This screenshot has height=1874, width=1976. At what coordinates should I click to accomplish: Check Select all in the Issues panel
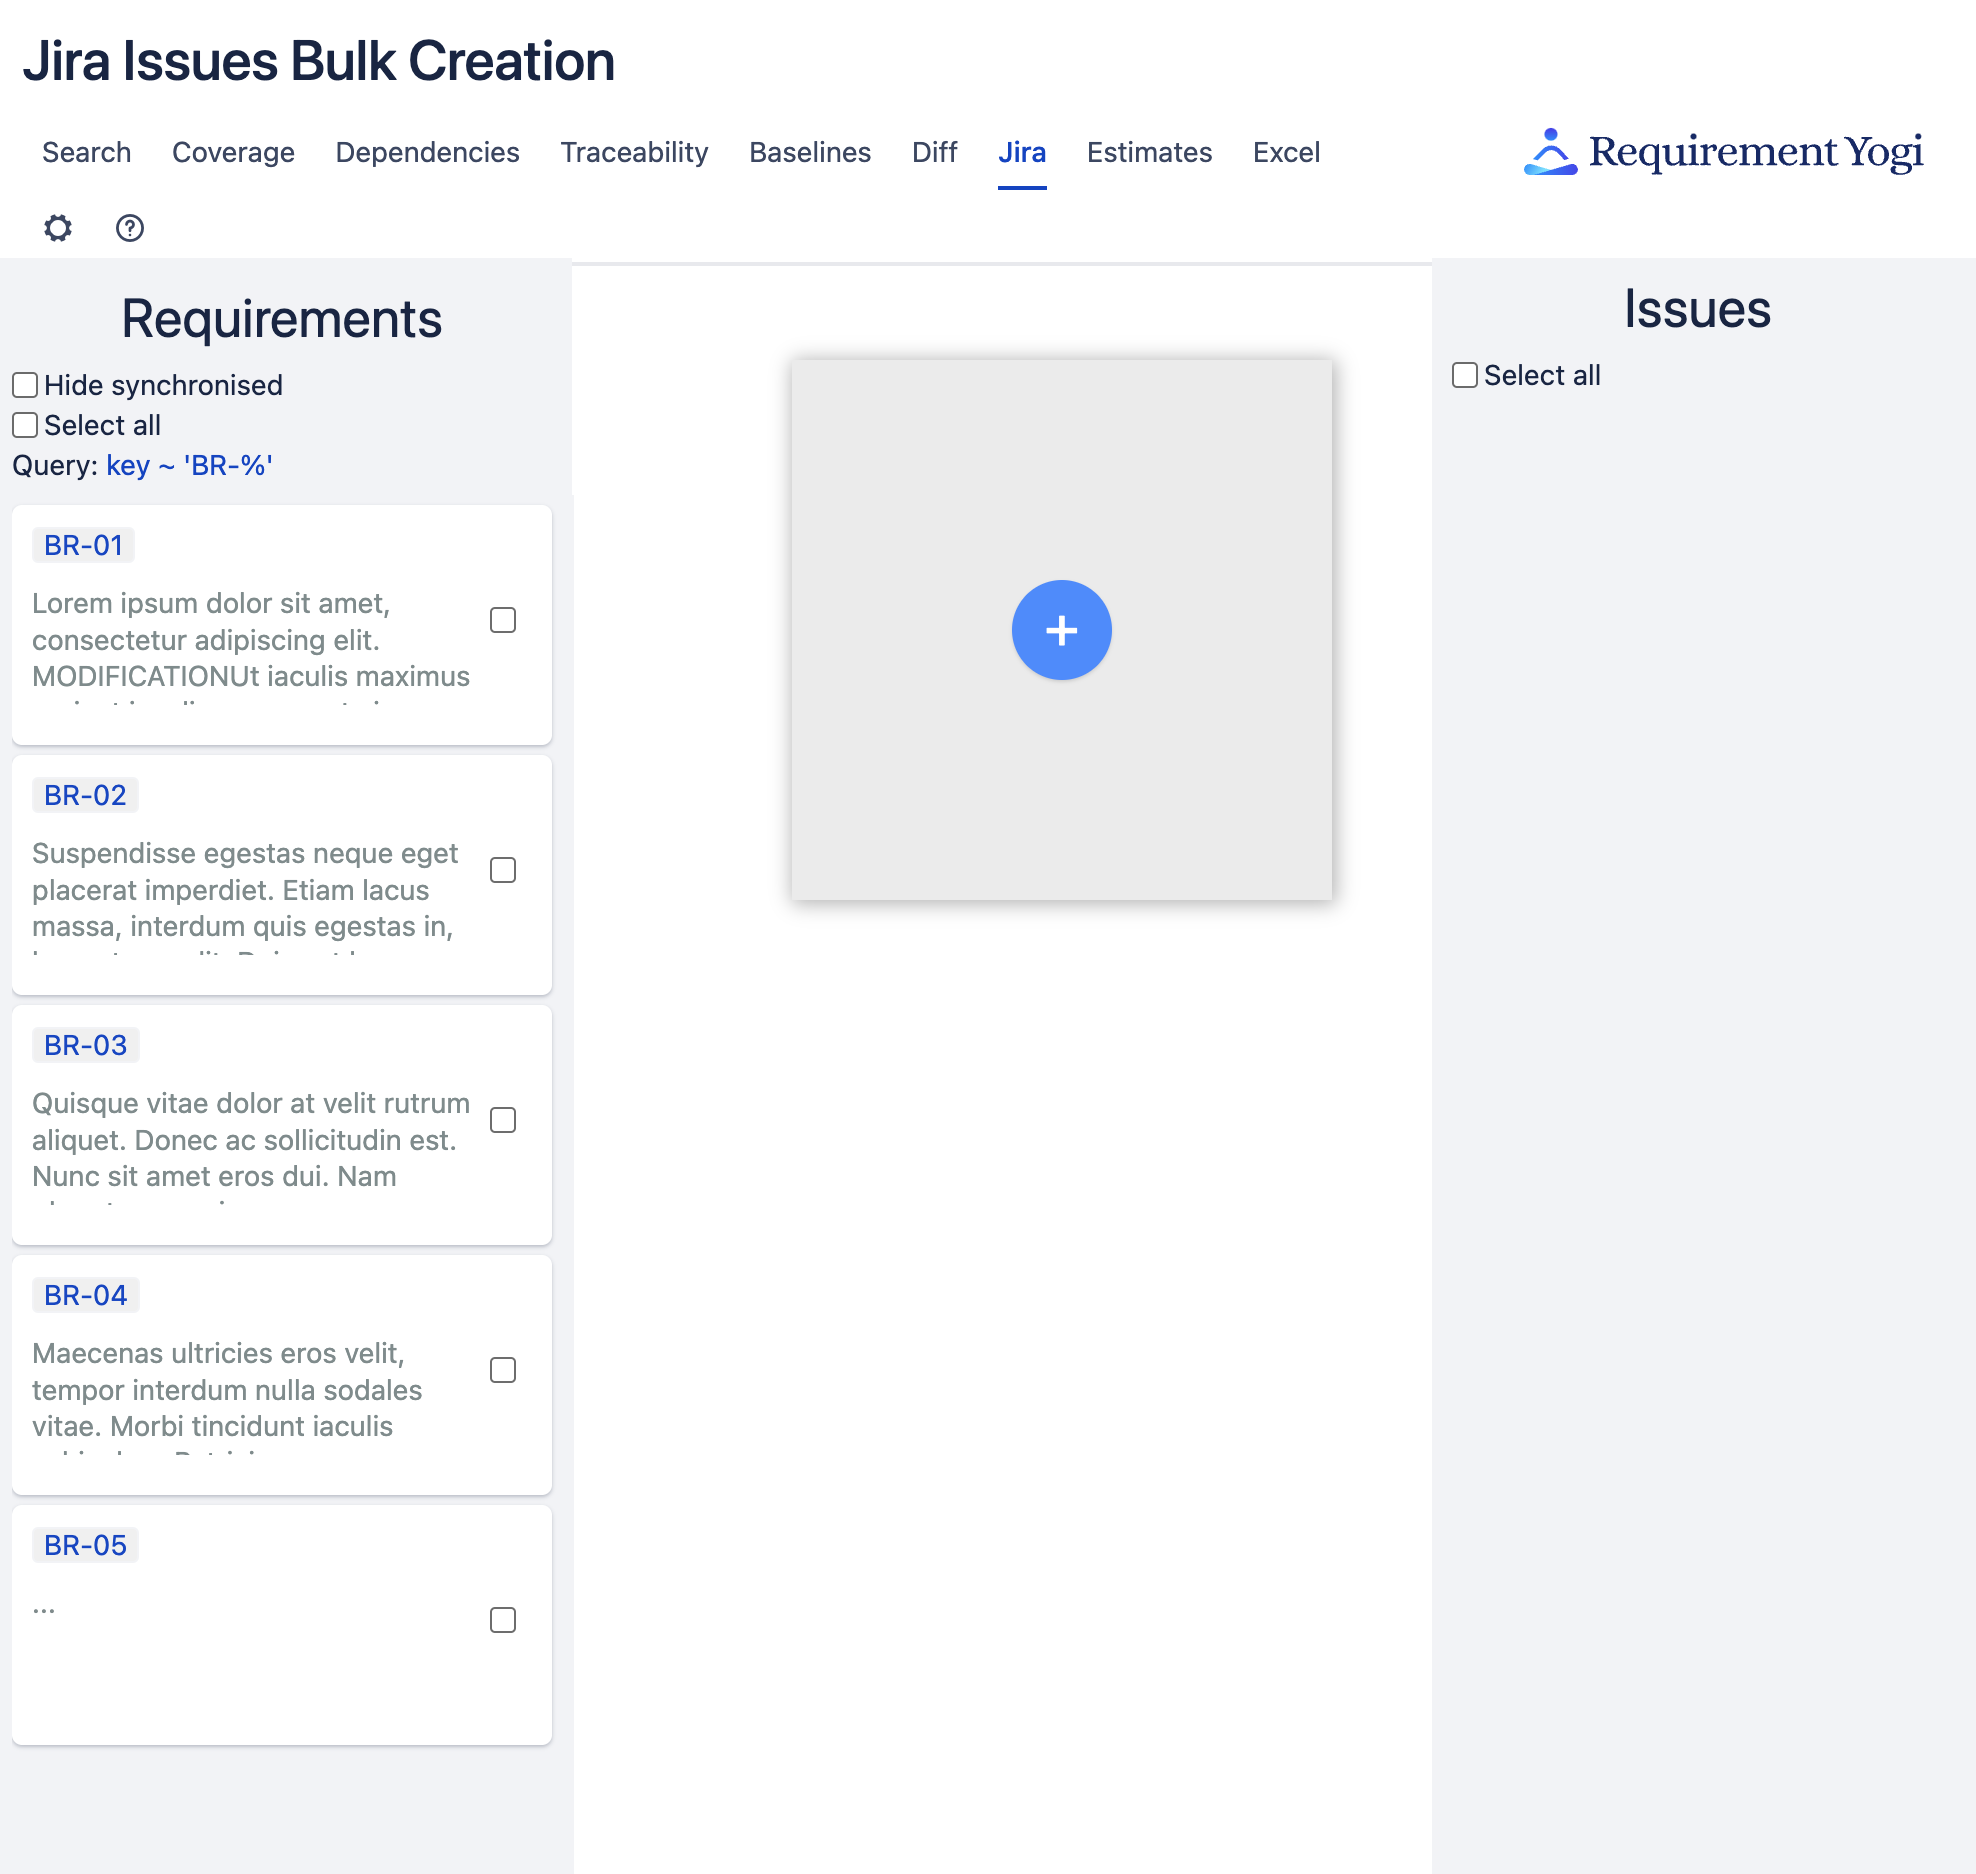pyautogui.click(x=1464, y=374)
